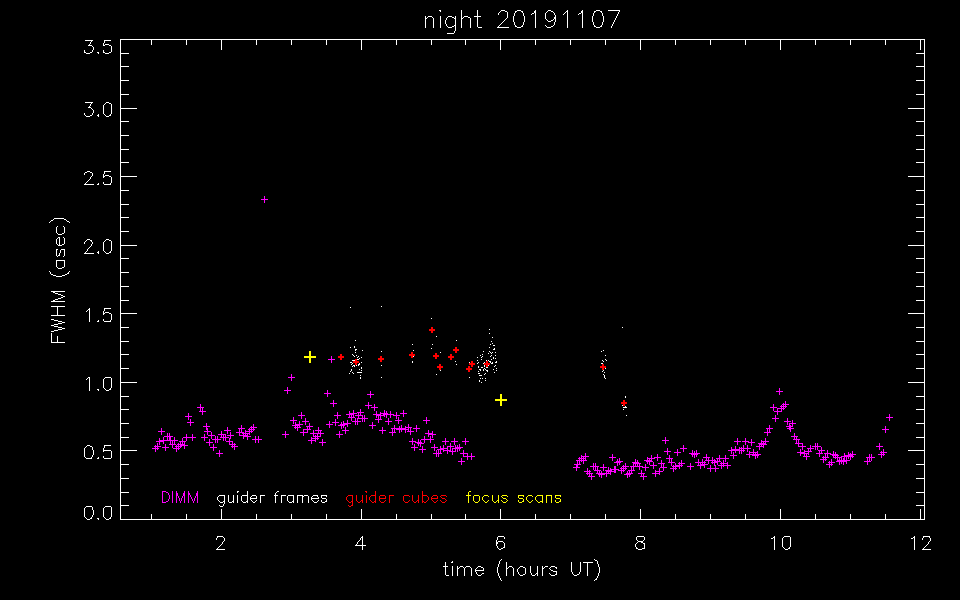
Task: Click the x-axis tick label '10'
Action: [780, 543]
